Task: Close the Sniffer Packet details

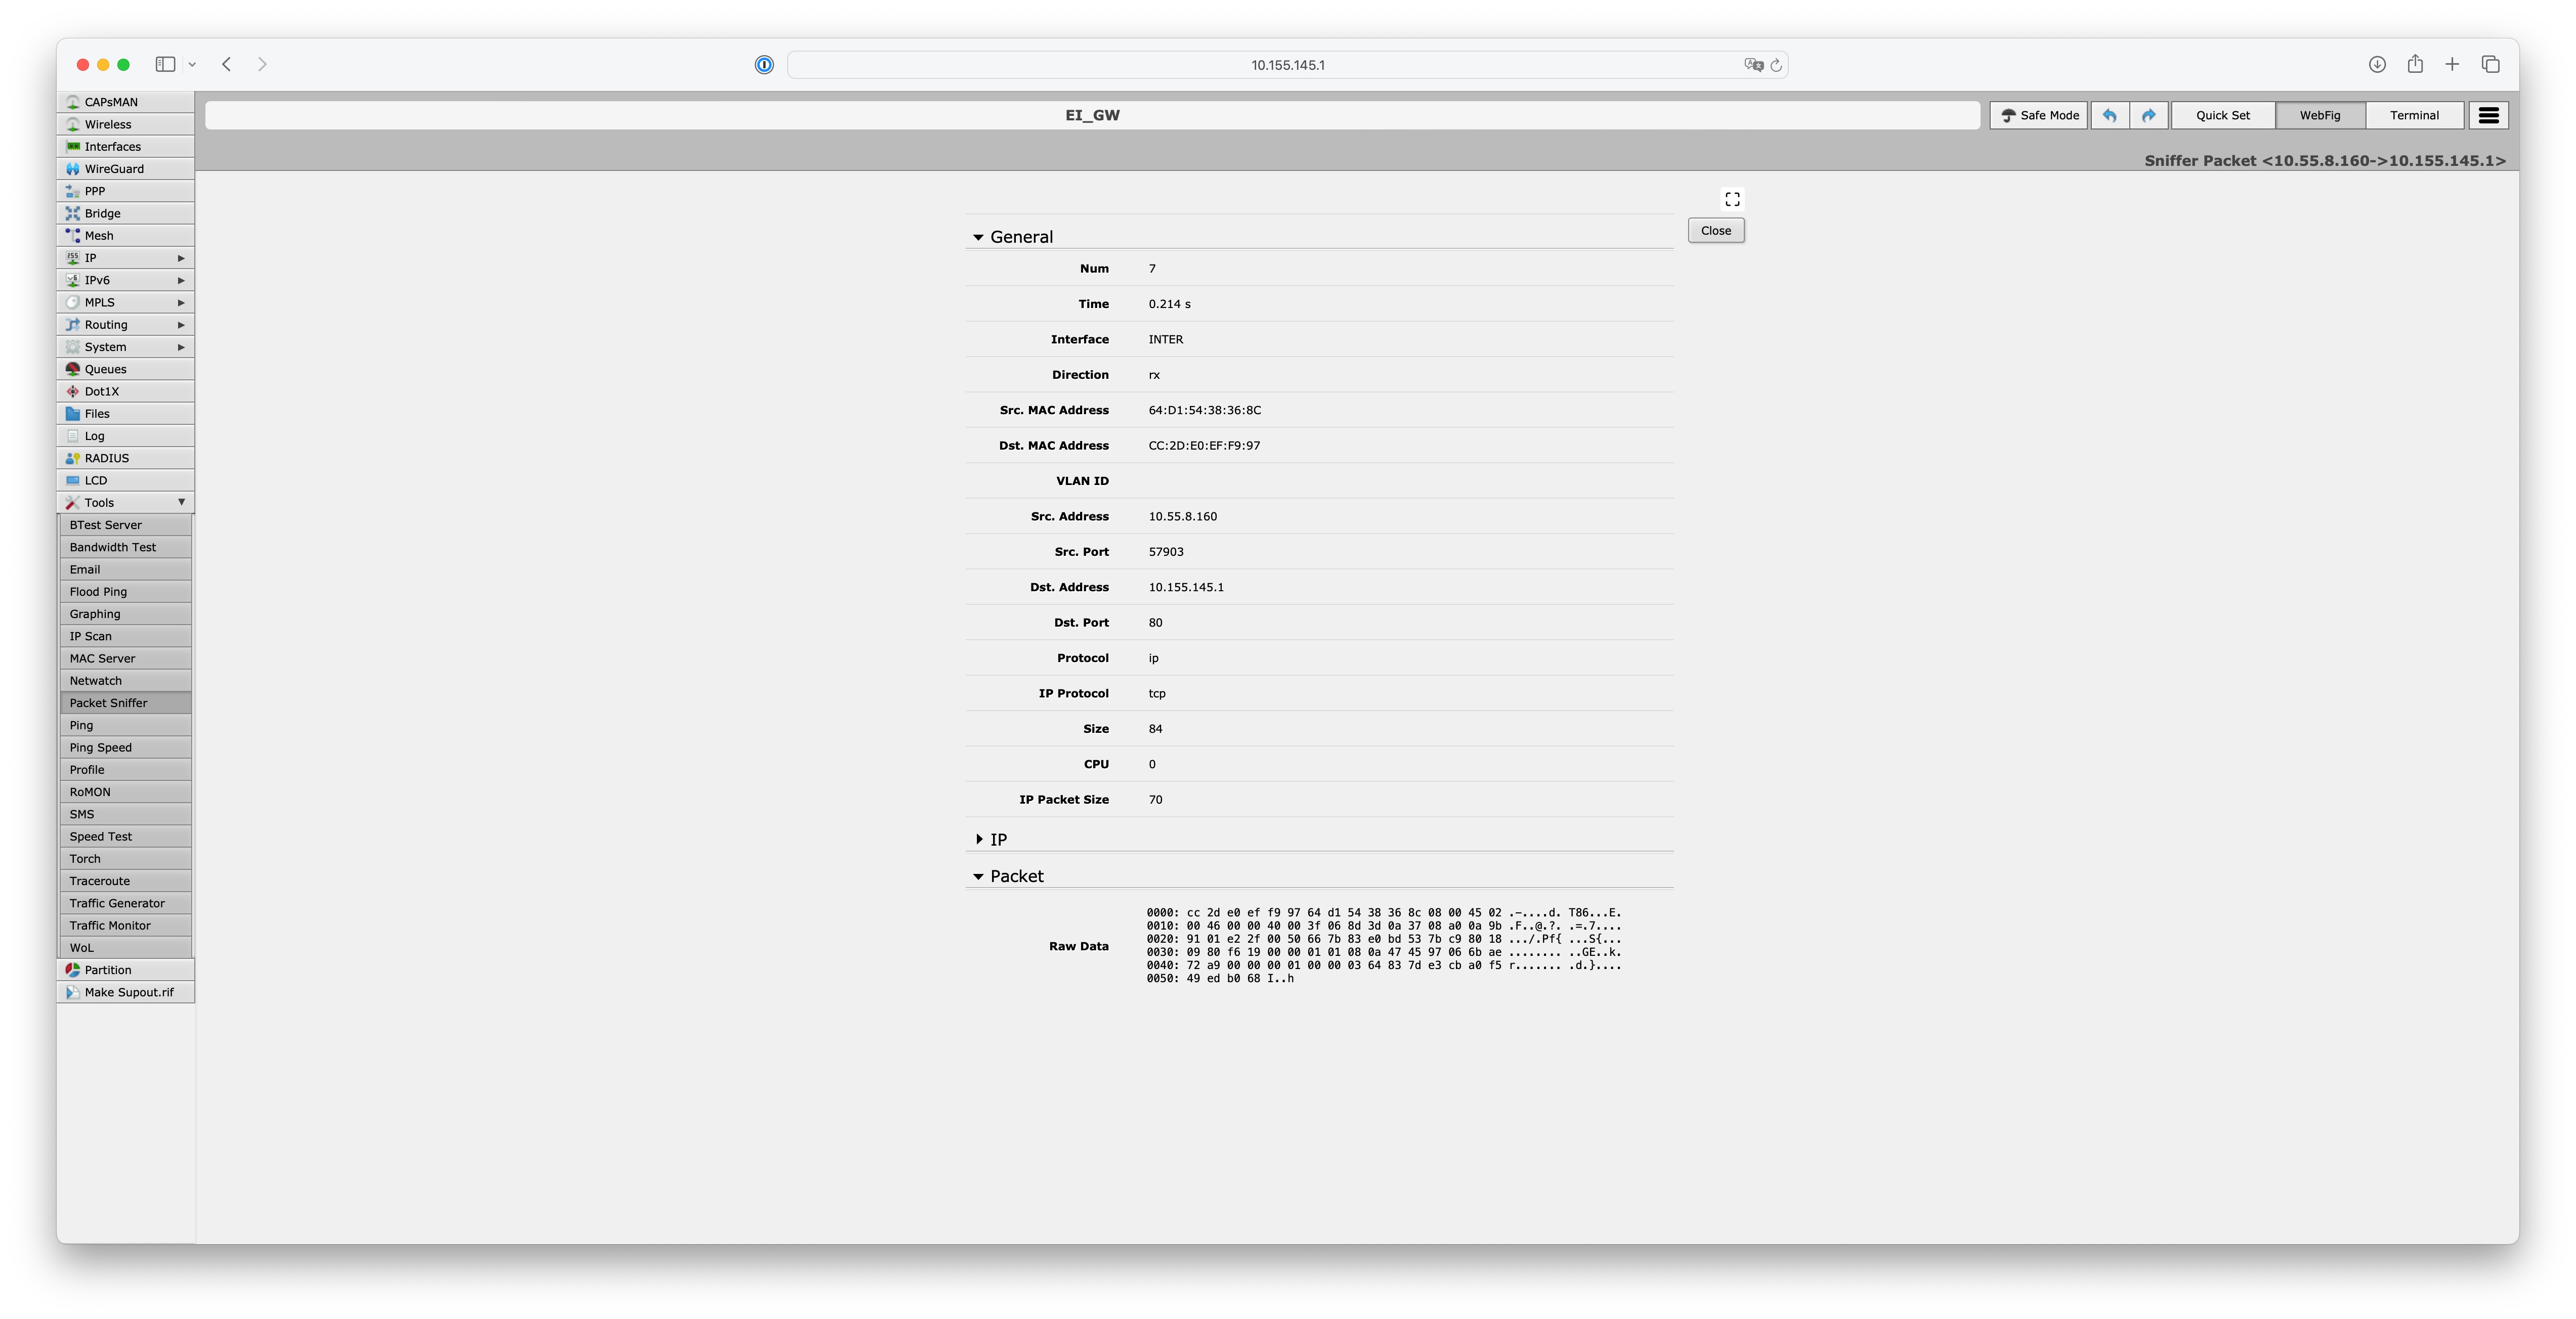Action: pyautogui.click(x=1715, y=230)
